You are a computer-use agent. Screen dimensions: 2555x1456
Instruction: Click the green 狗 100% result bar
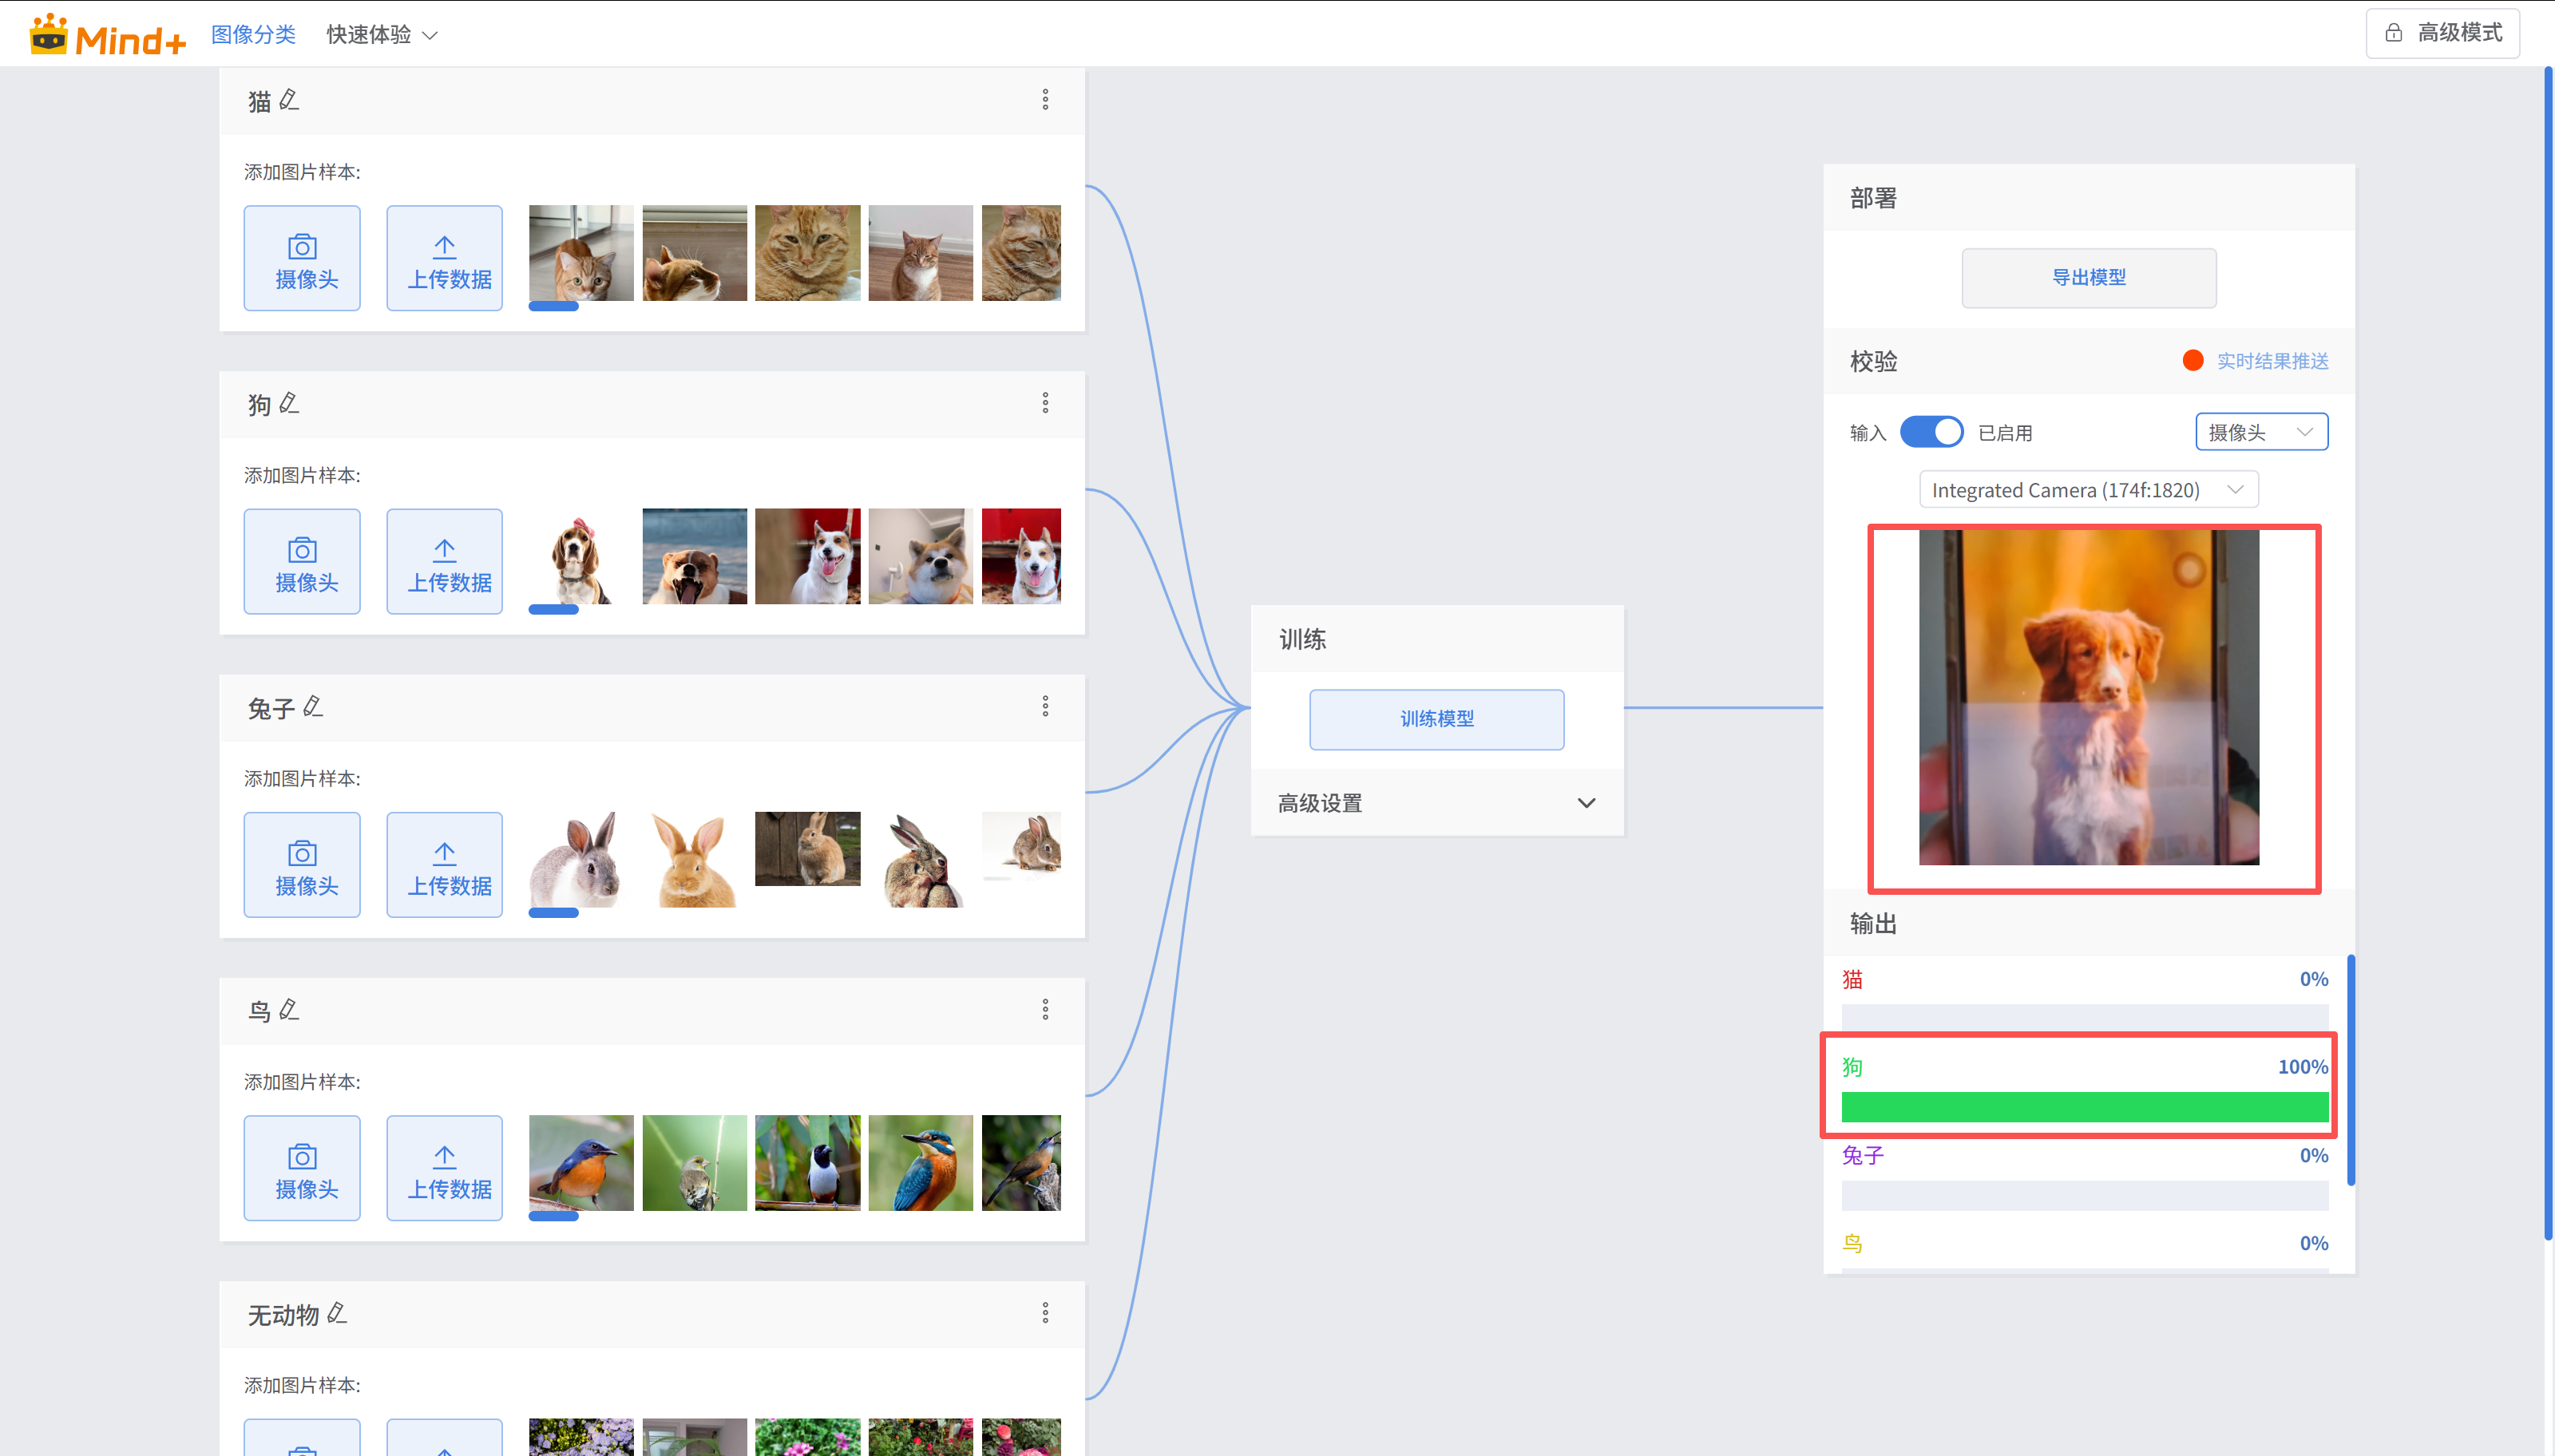2084,1107
